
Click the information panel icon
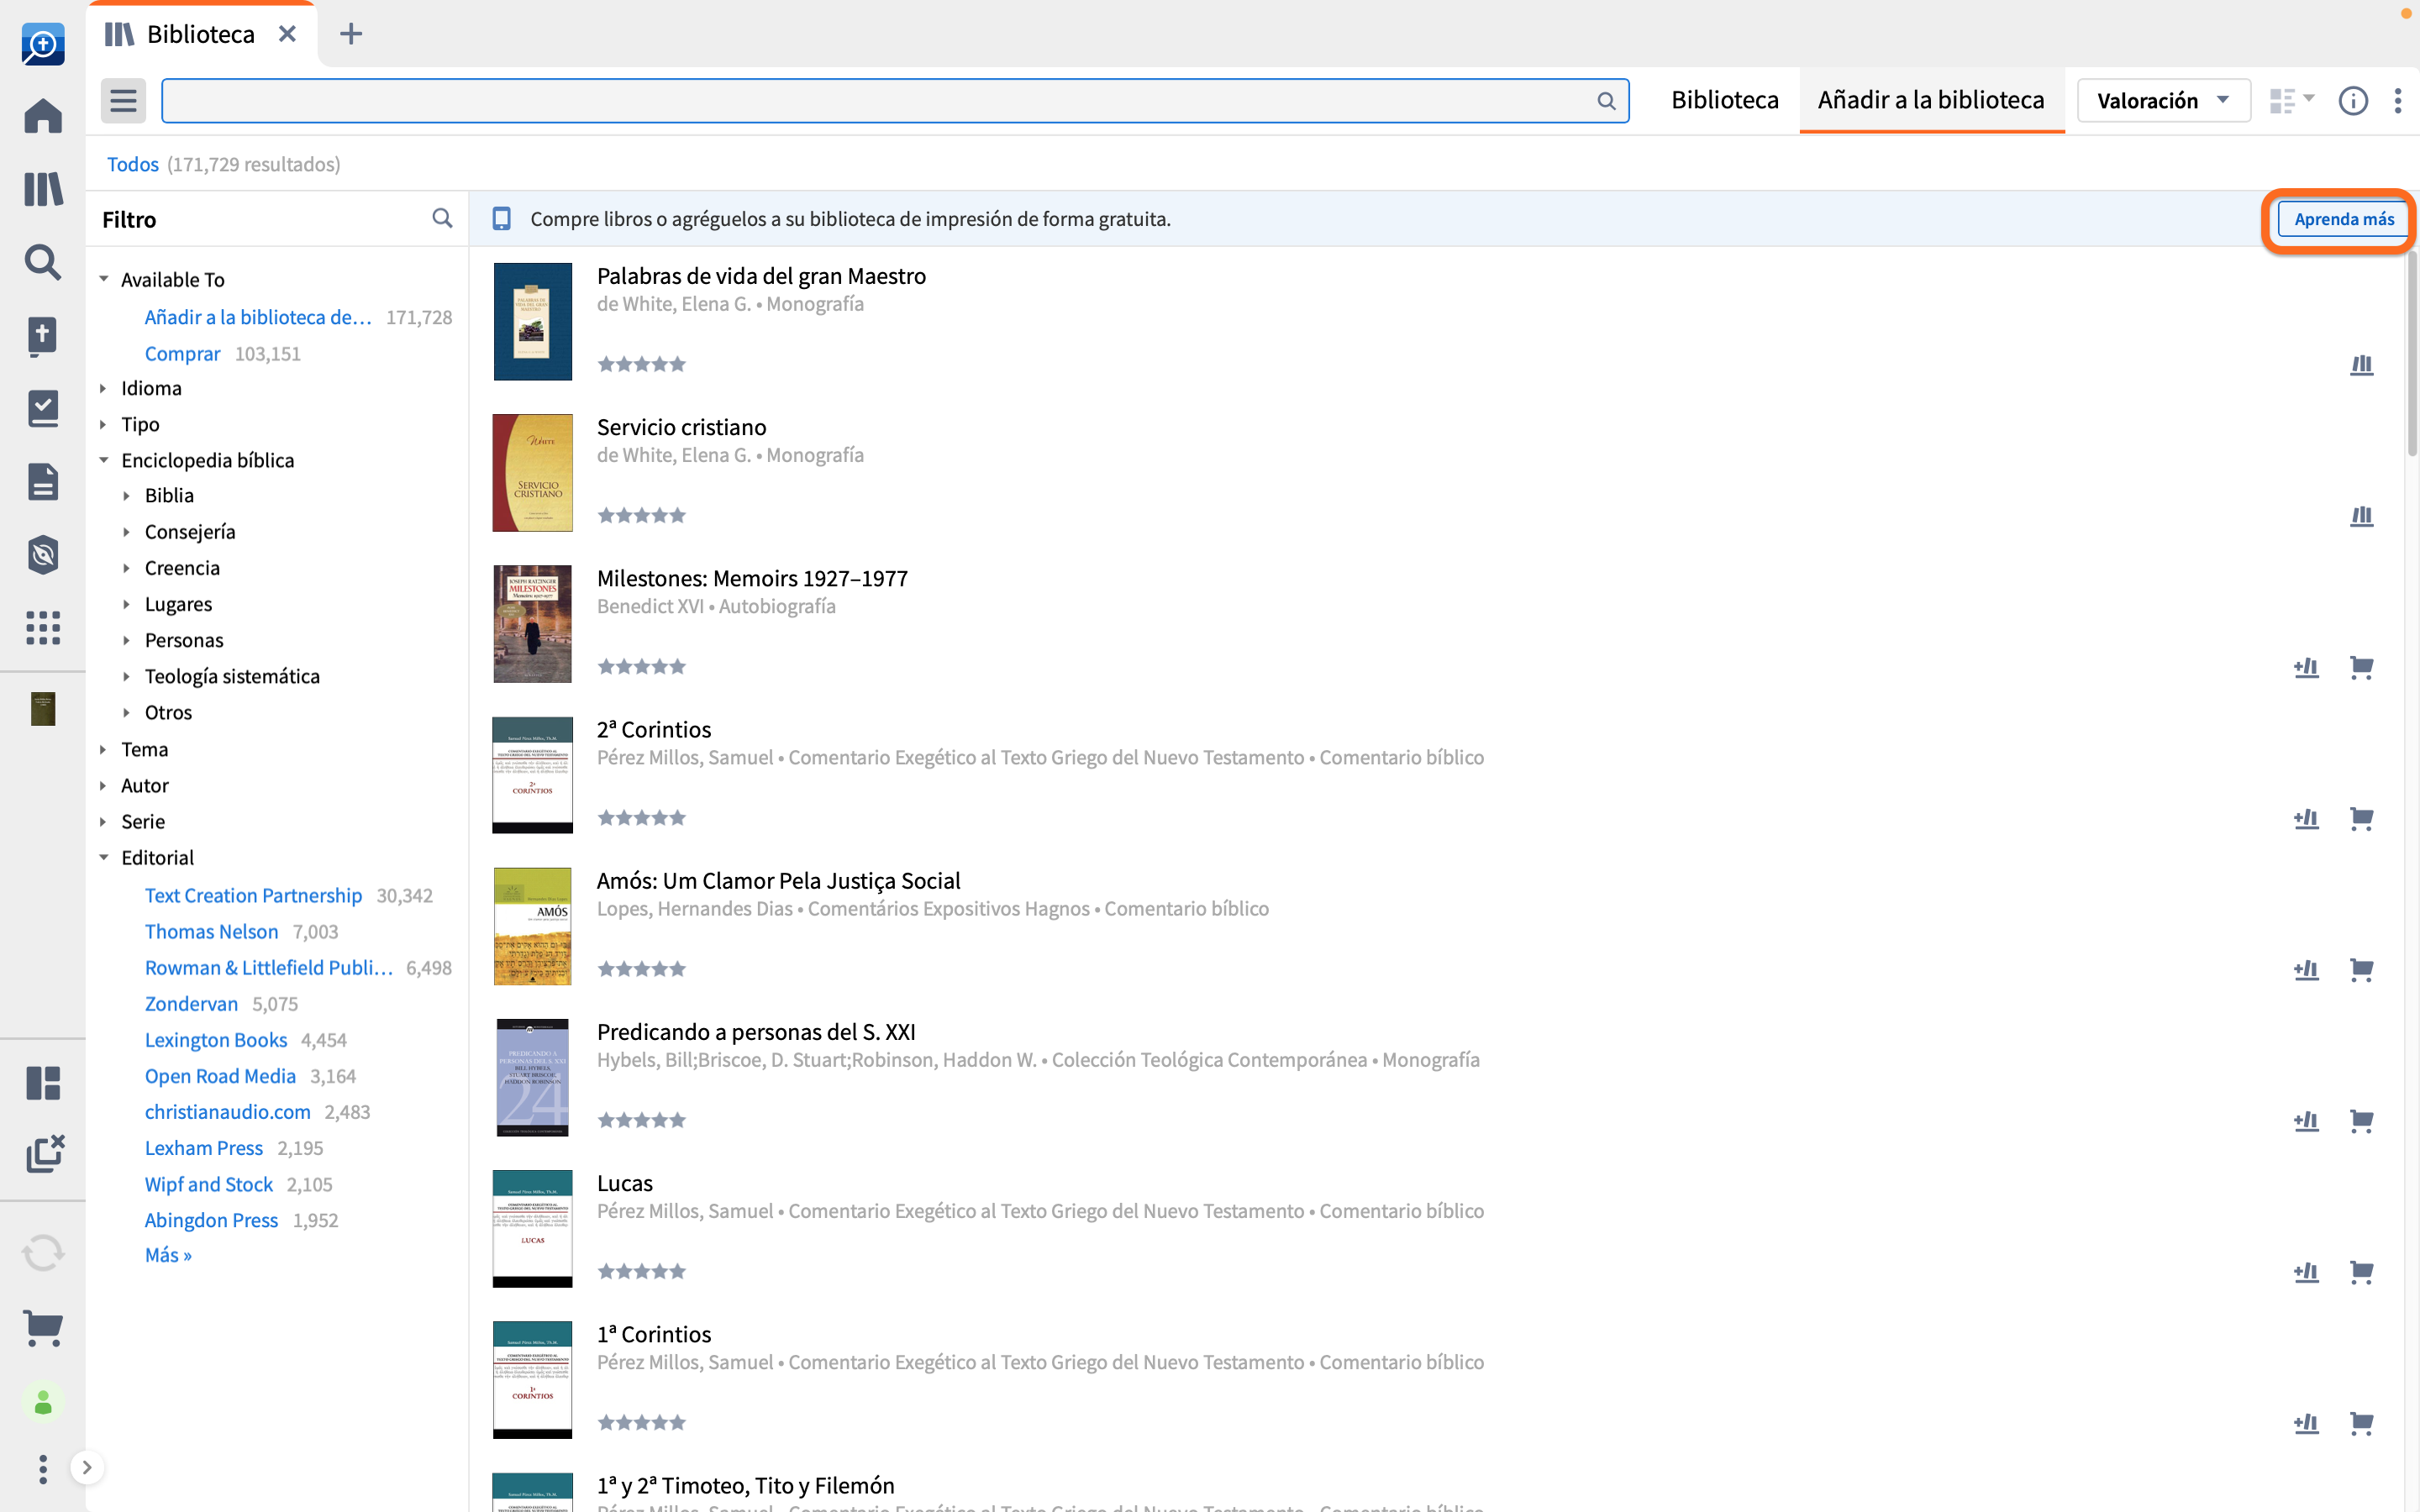pyautogui.click(x=2353, y=101)
